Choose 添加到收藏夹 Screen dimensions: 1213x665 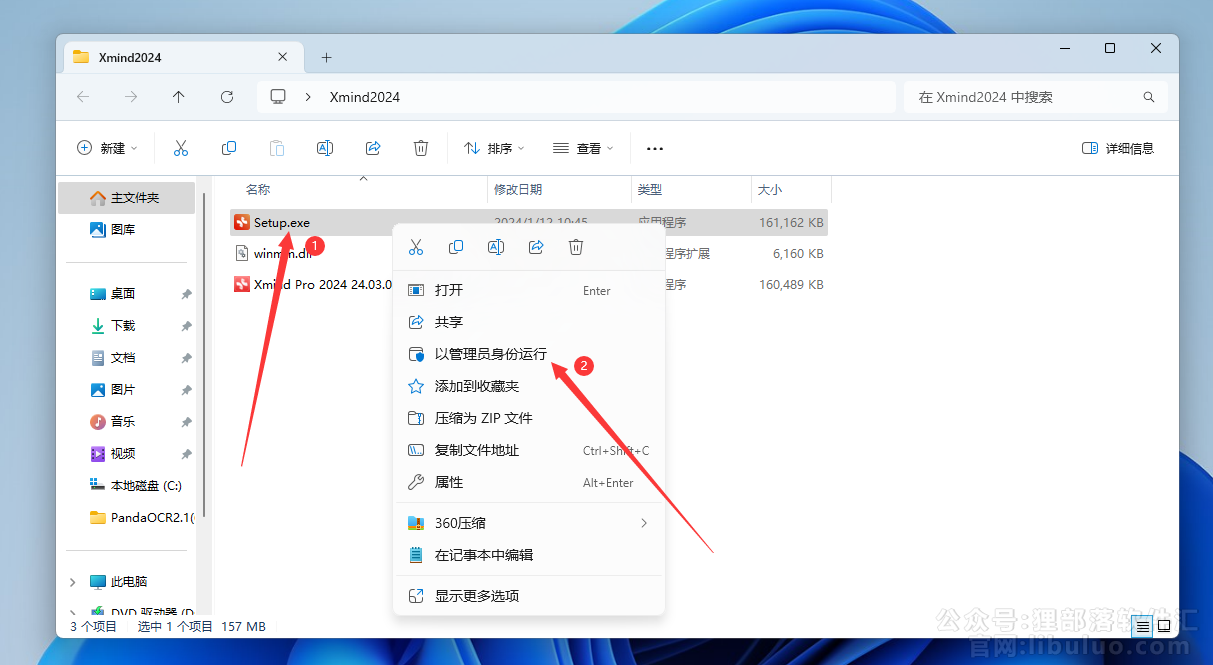point(529,386)
